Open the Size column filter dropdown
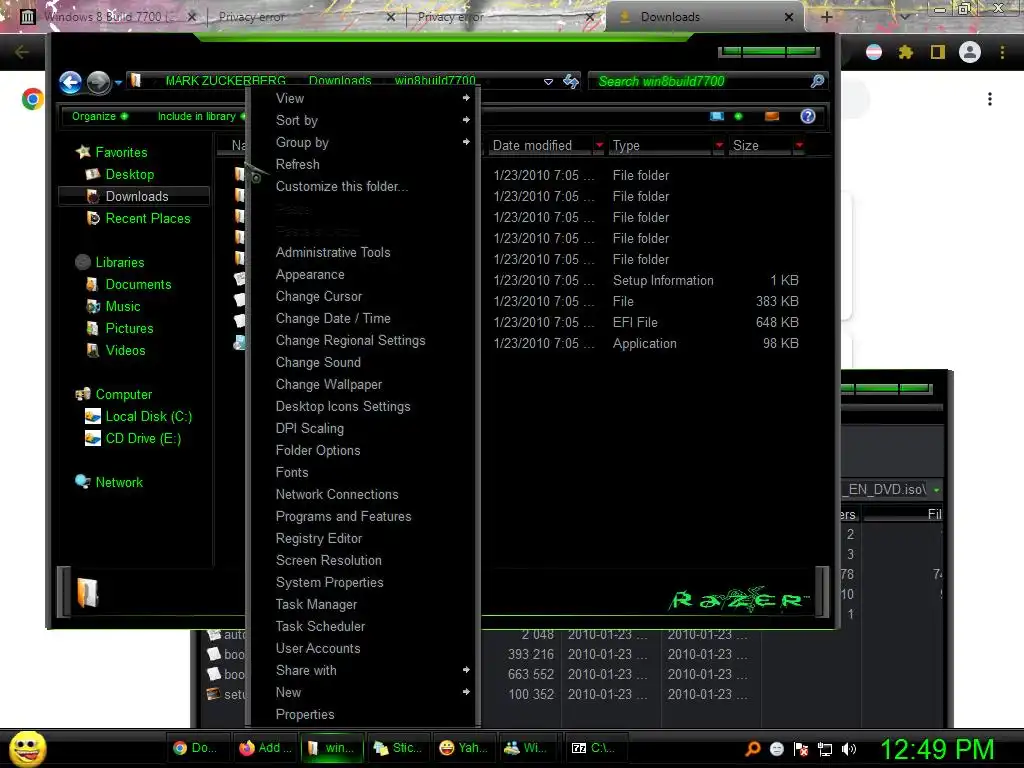Image resolution: width=1024 pixels, height=768 pixels. point(799,145)
